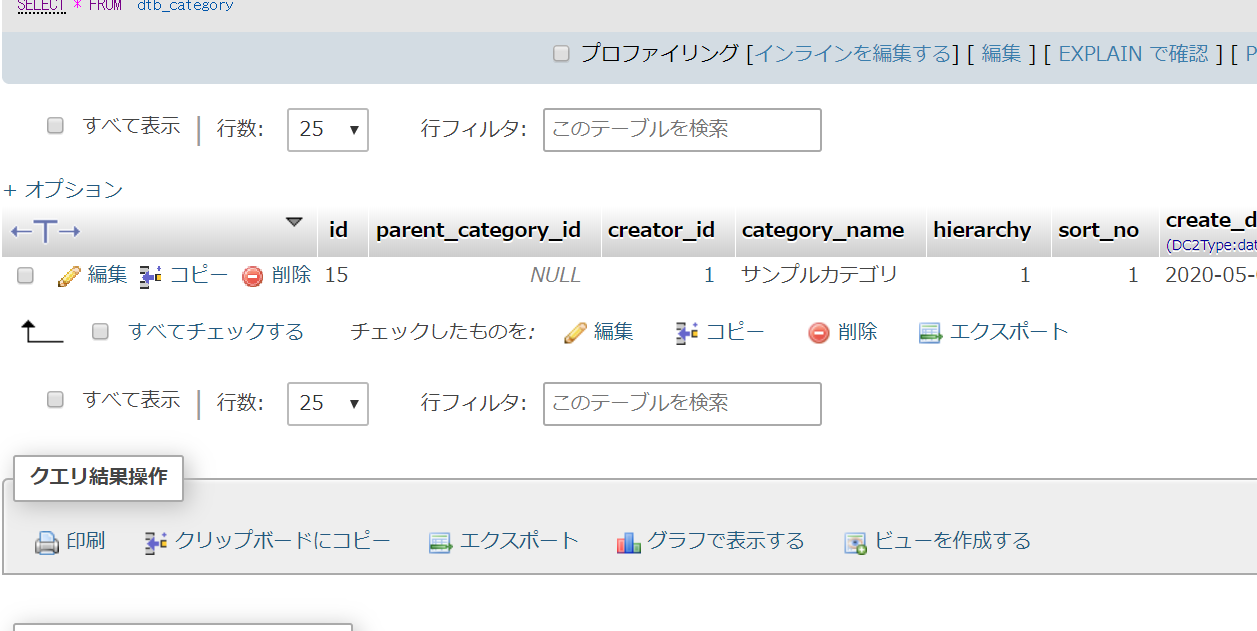The image size is (1257, 631).
Task: Click pencil icon for checked items 編集
Action: [x=575, y=333]
